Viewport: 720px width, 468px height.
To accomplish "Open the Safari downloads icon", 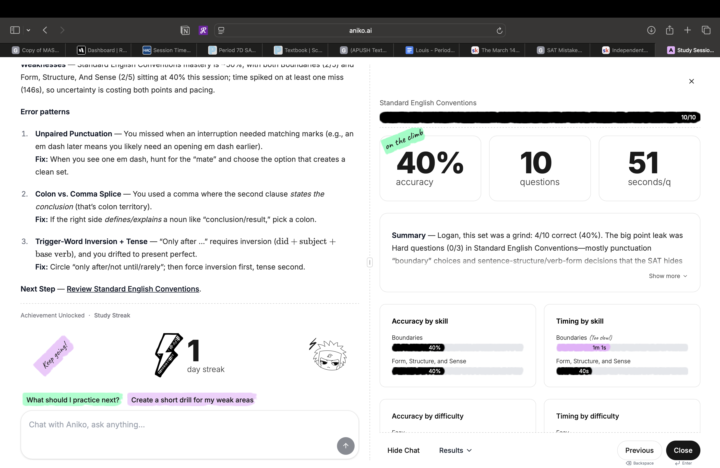I will point(651,30).
